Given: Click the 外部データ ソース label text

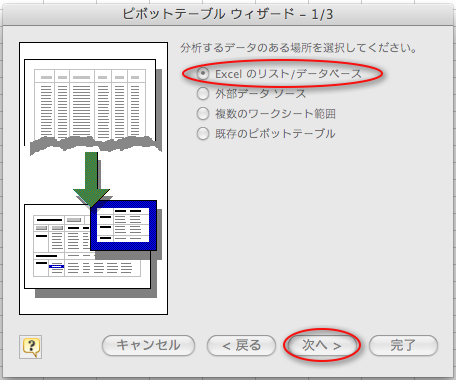Looking at the screenshot, I should coord(260,94).
